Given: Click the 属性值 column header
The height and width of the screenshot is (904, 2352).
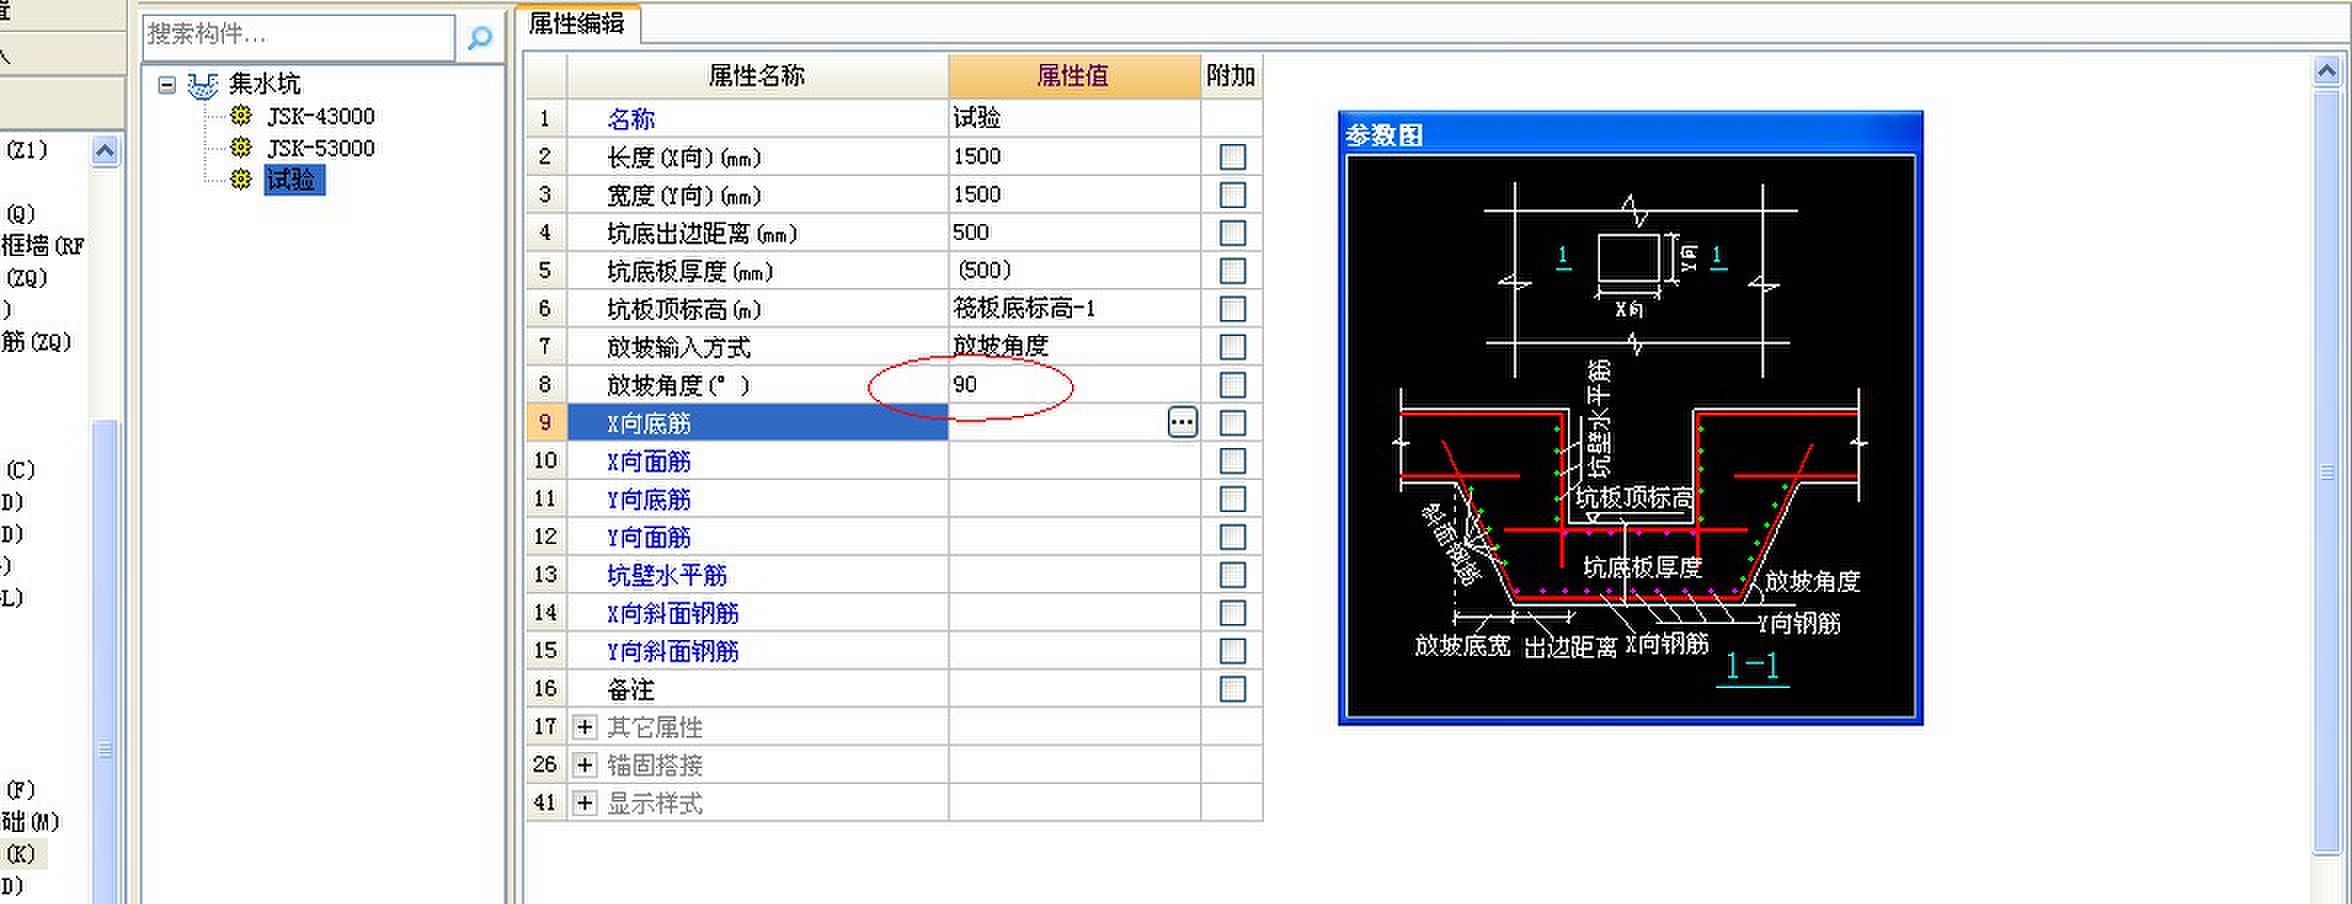Looking at the screenshot, I should [1074, 76].
